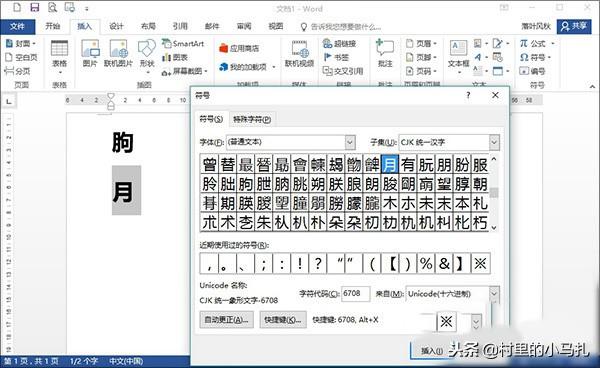Image resolution: width=600 pixels, height=368 pixels.
Task: Click the New document icon in quick access
Action: coord(17,7)
